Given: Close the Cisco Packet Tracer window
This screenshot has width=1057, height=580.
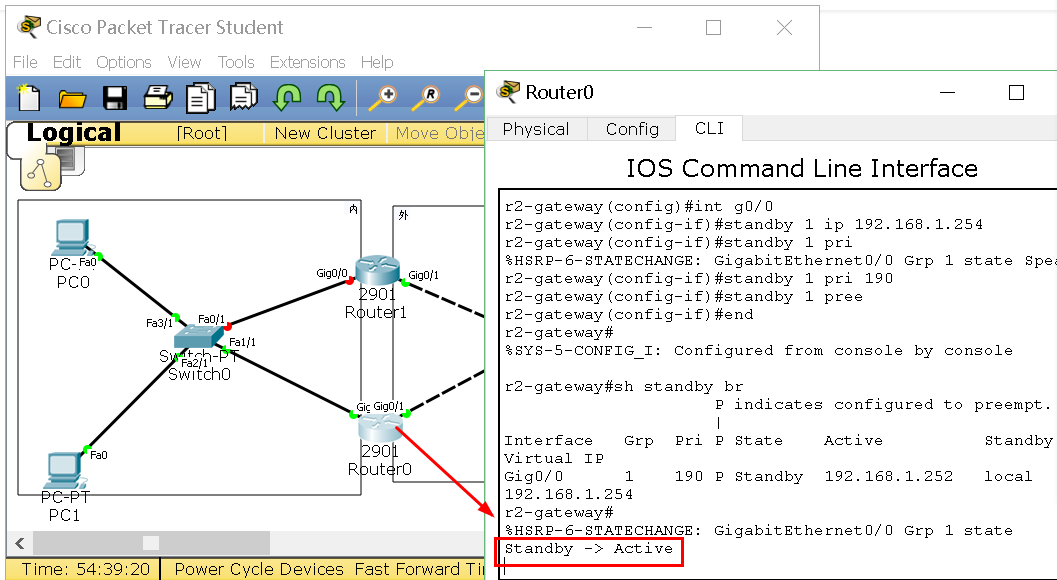Looking at the screenshot, I should (x=784, y=28).
